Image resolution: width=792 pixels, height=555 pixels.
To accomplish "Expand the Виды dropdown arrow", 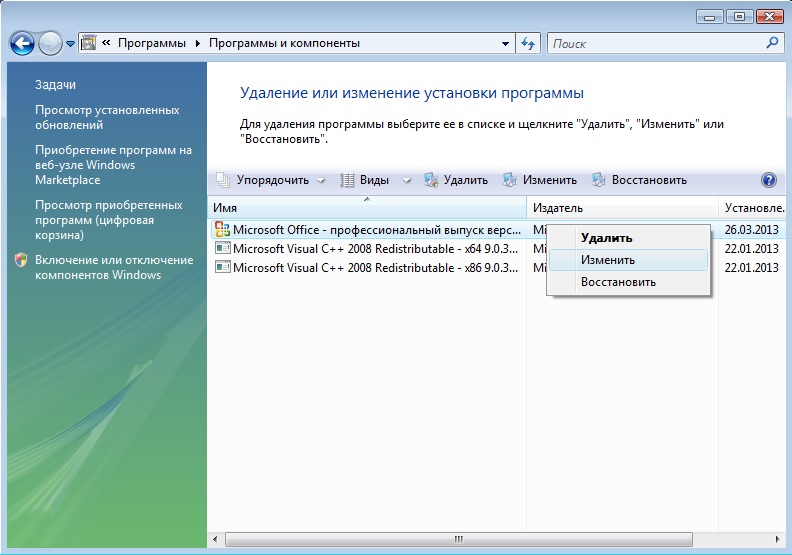I will pyautogui.click(x=407, y=180).
